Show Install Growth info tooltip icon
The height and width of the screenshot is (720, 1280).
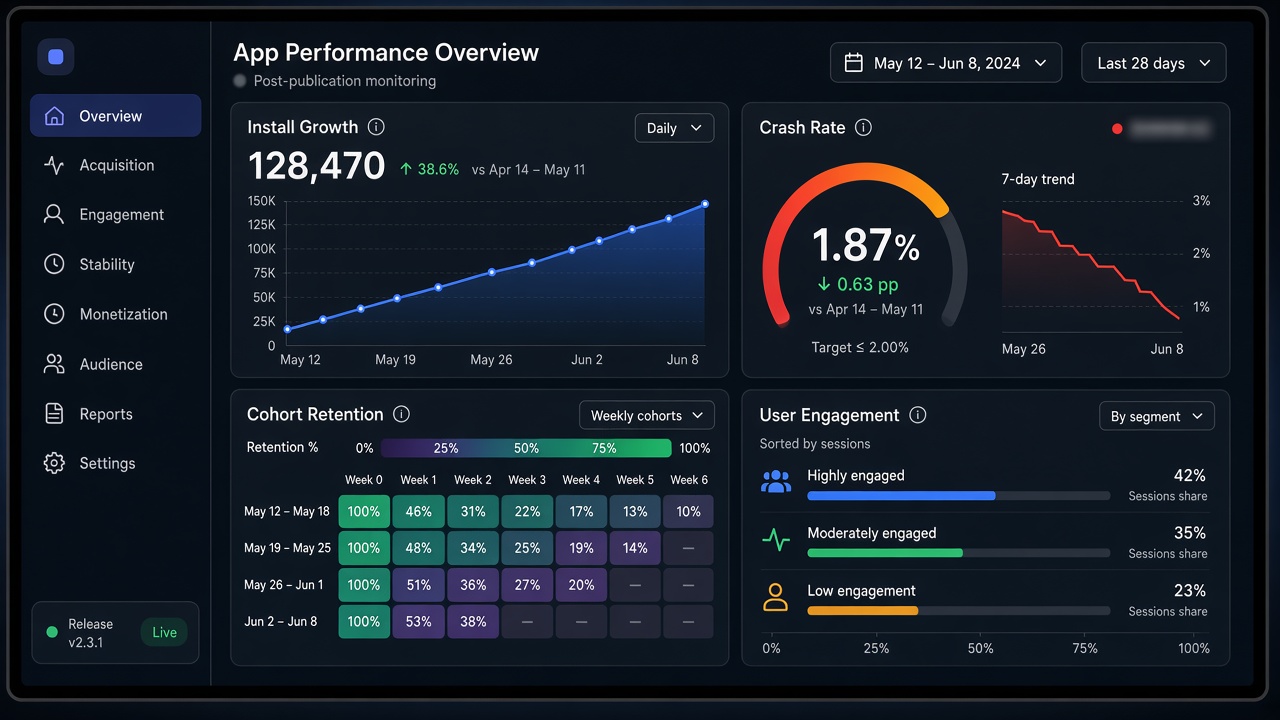tap(376, 127)
